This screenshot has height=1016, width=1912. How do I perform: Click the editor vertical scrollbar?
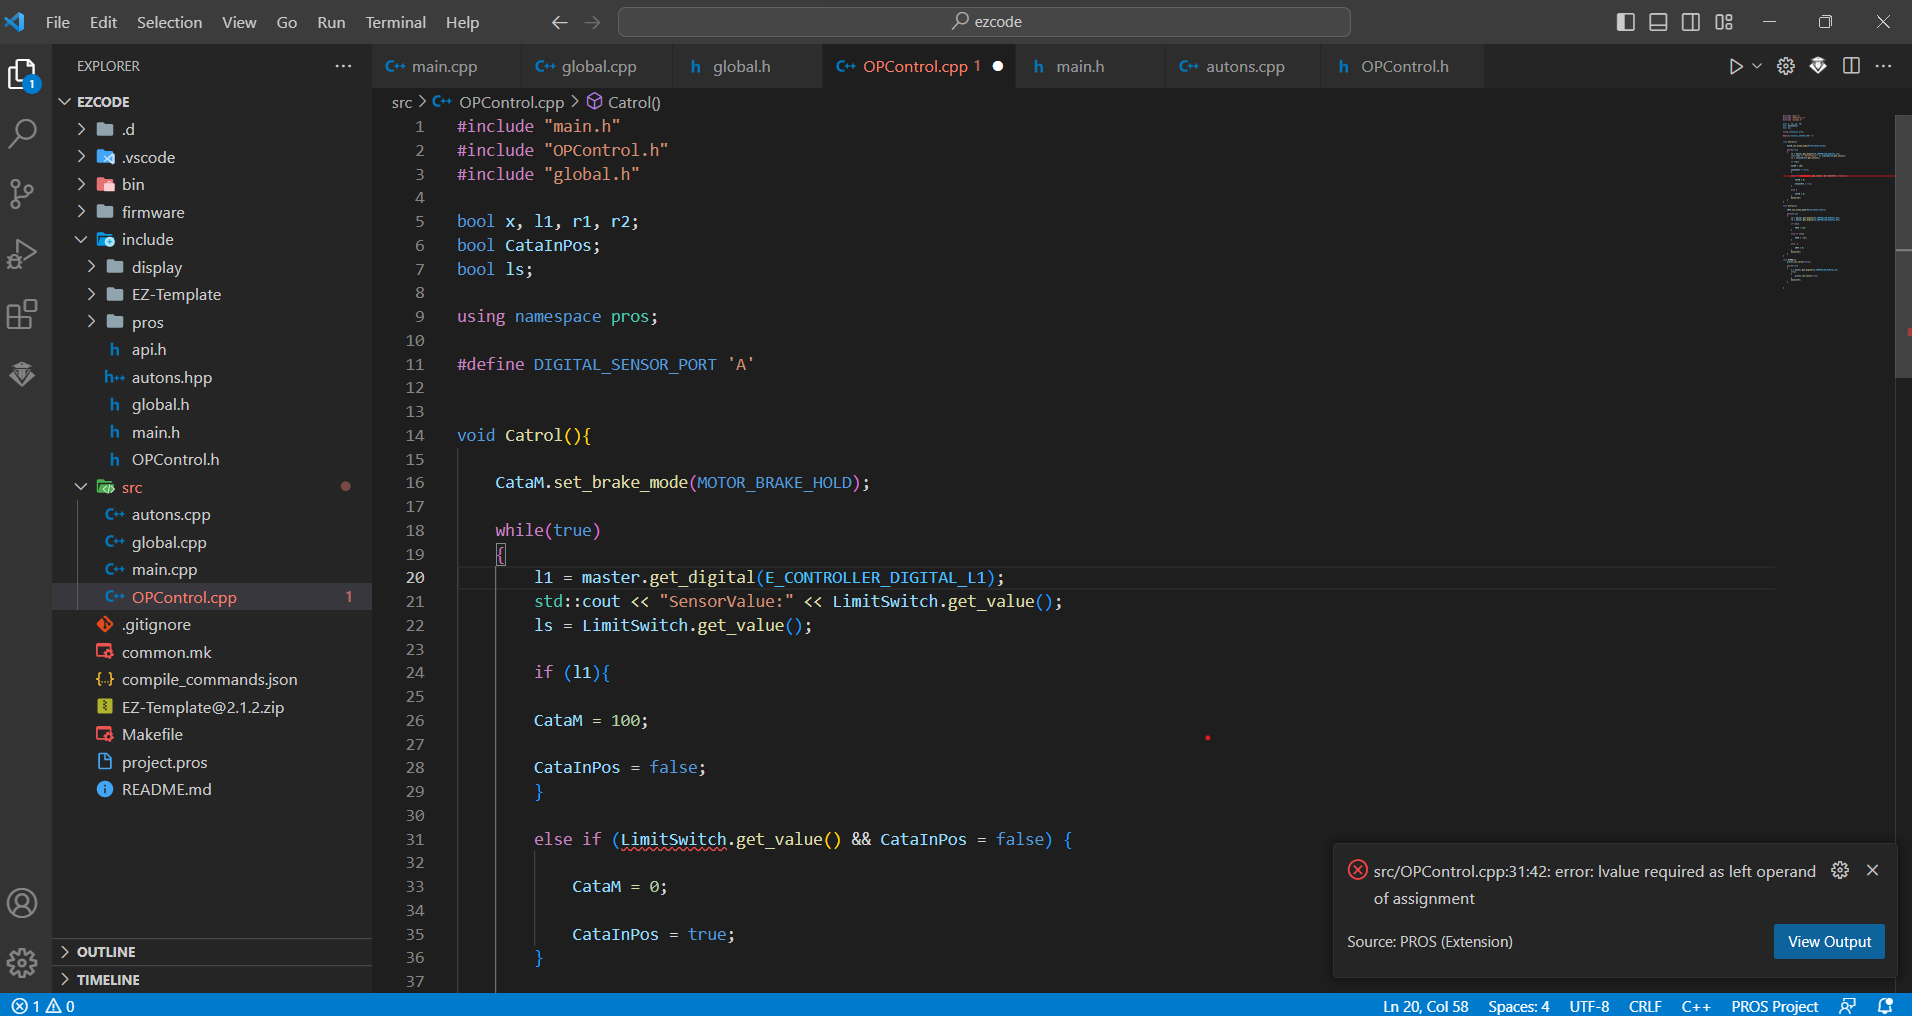(x=1902, y=247)
